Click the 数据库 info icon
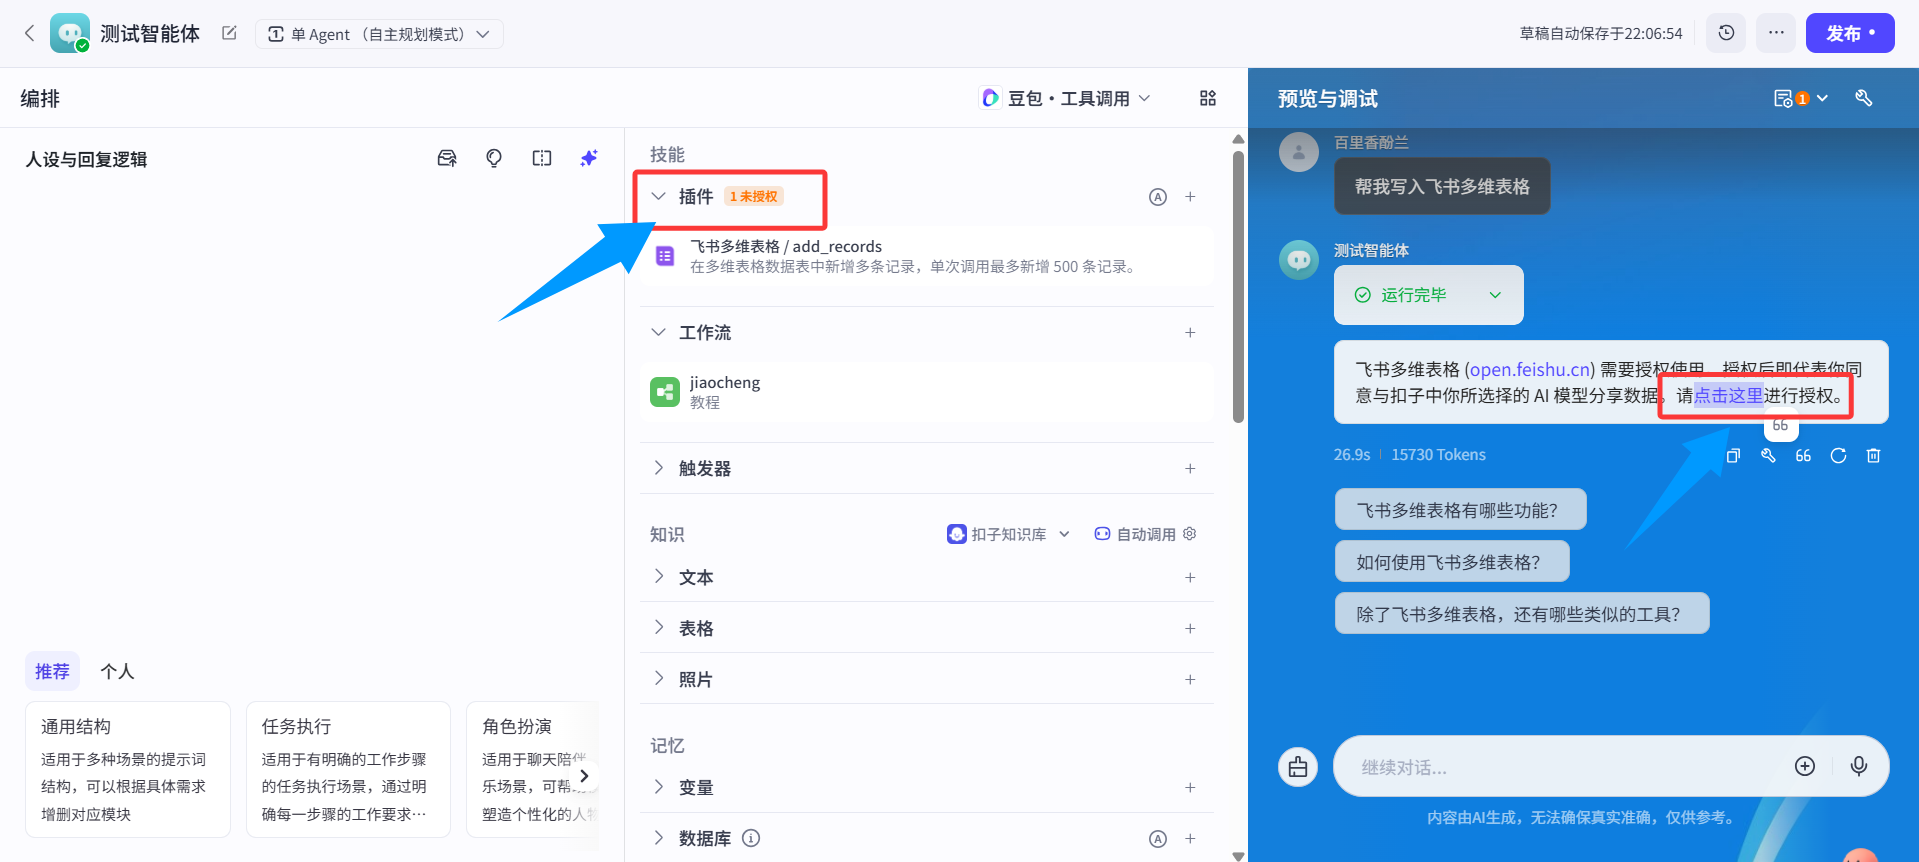The image size is (1919, 862). tap(751, 838)
